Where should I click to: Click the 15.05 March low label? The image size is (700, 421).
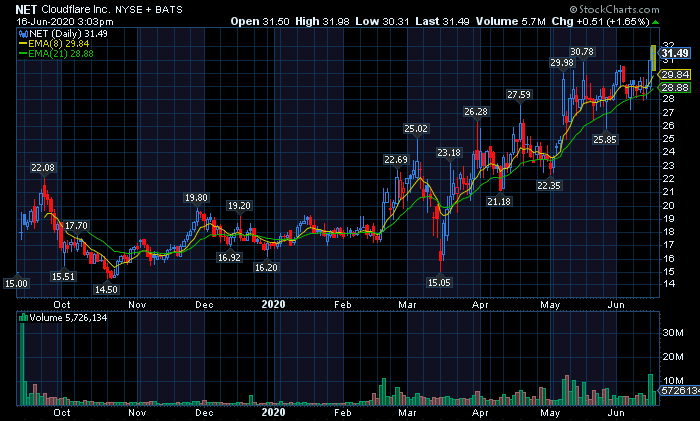439,283
